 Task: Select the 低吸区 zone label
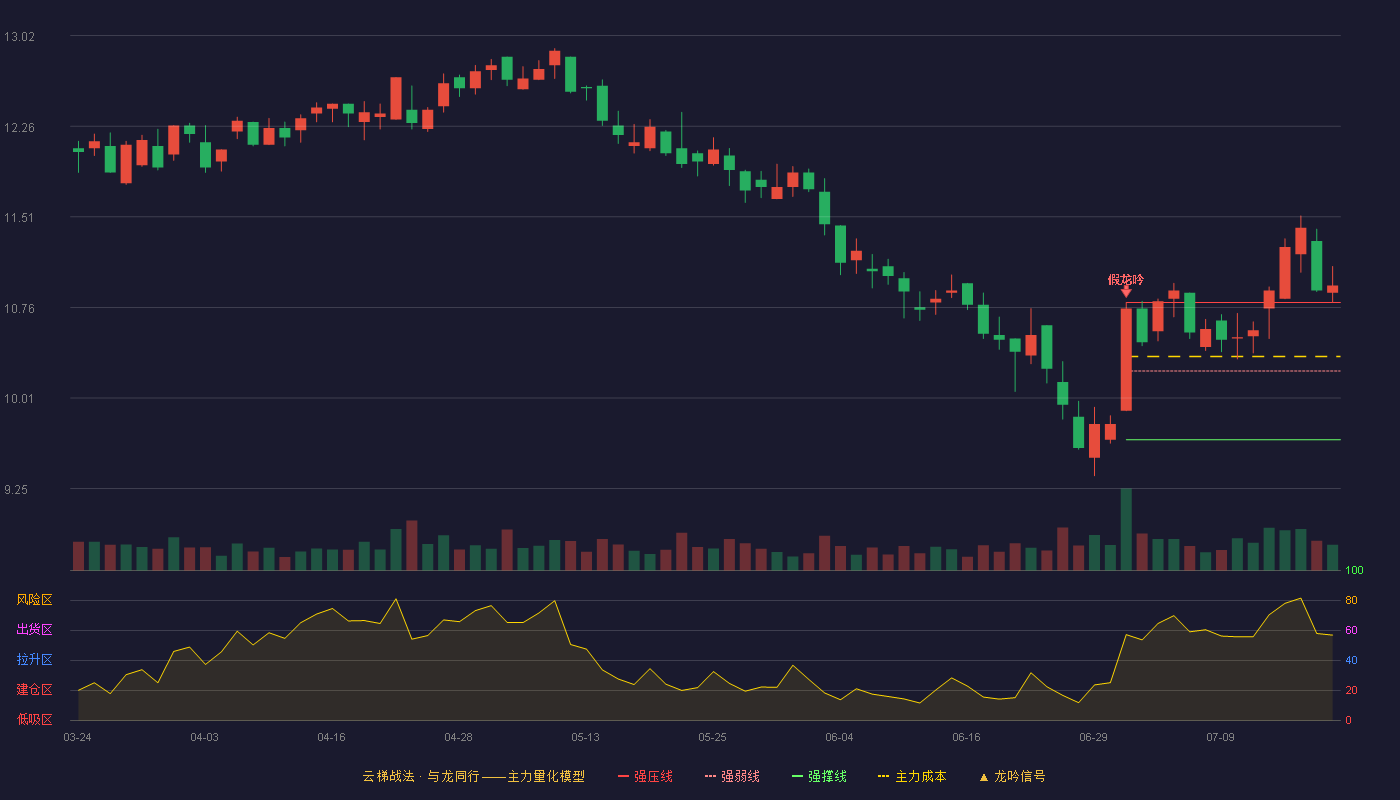34,719
